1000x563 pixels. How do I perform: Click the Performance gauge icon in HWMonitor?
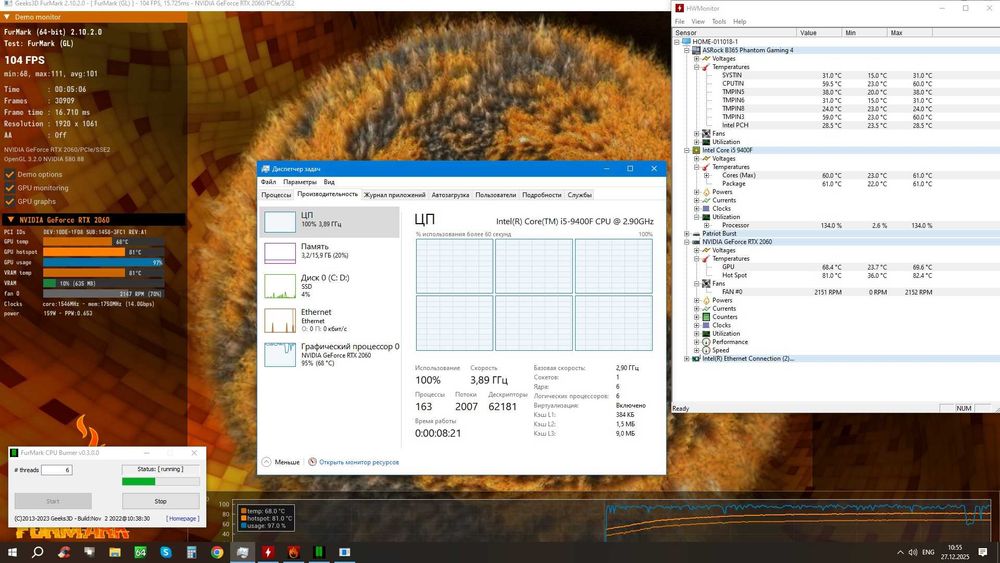tap(706, 342)
